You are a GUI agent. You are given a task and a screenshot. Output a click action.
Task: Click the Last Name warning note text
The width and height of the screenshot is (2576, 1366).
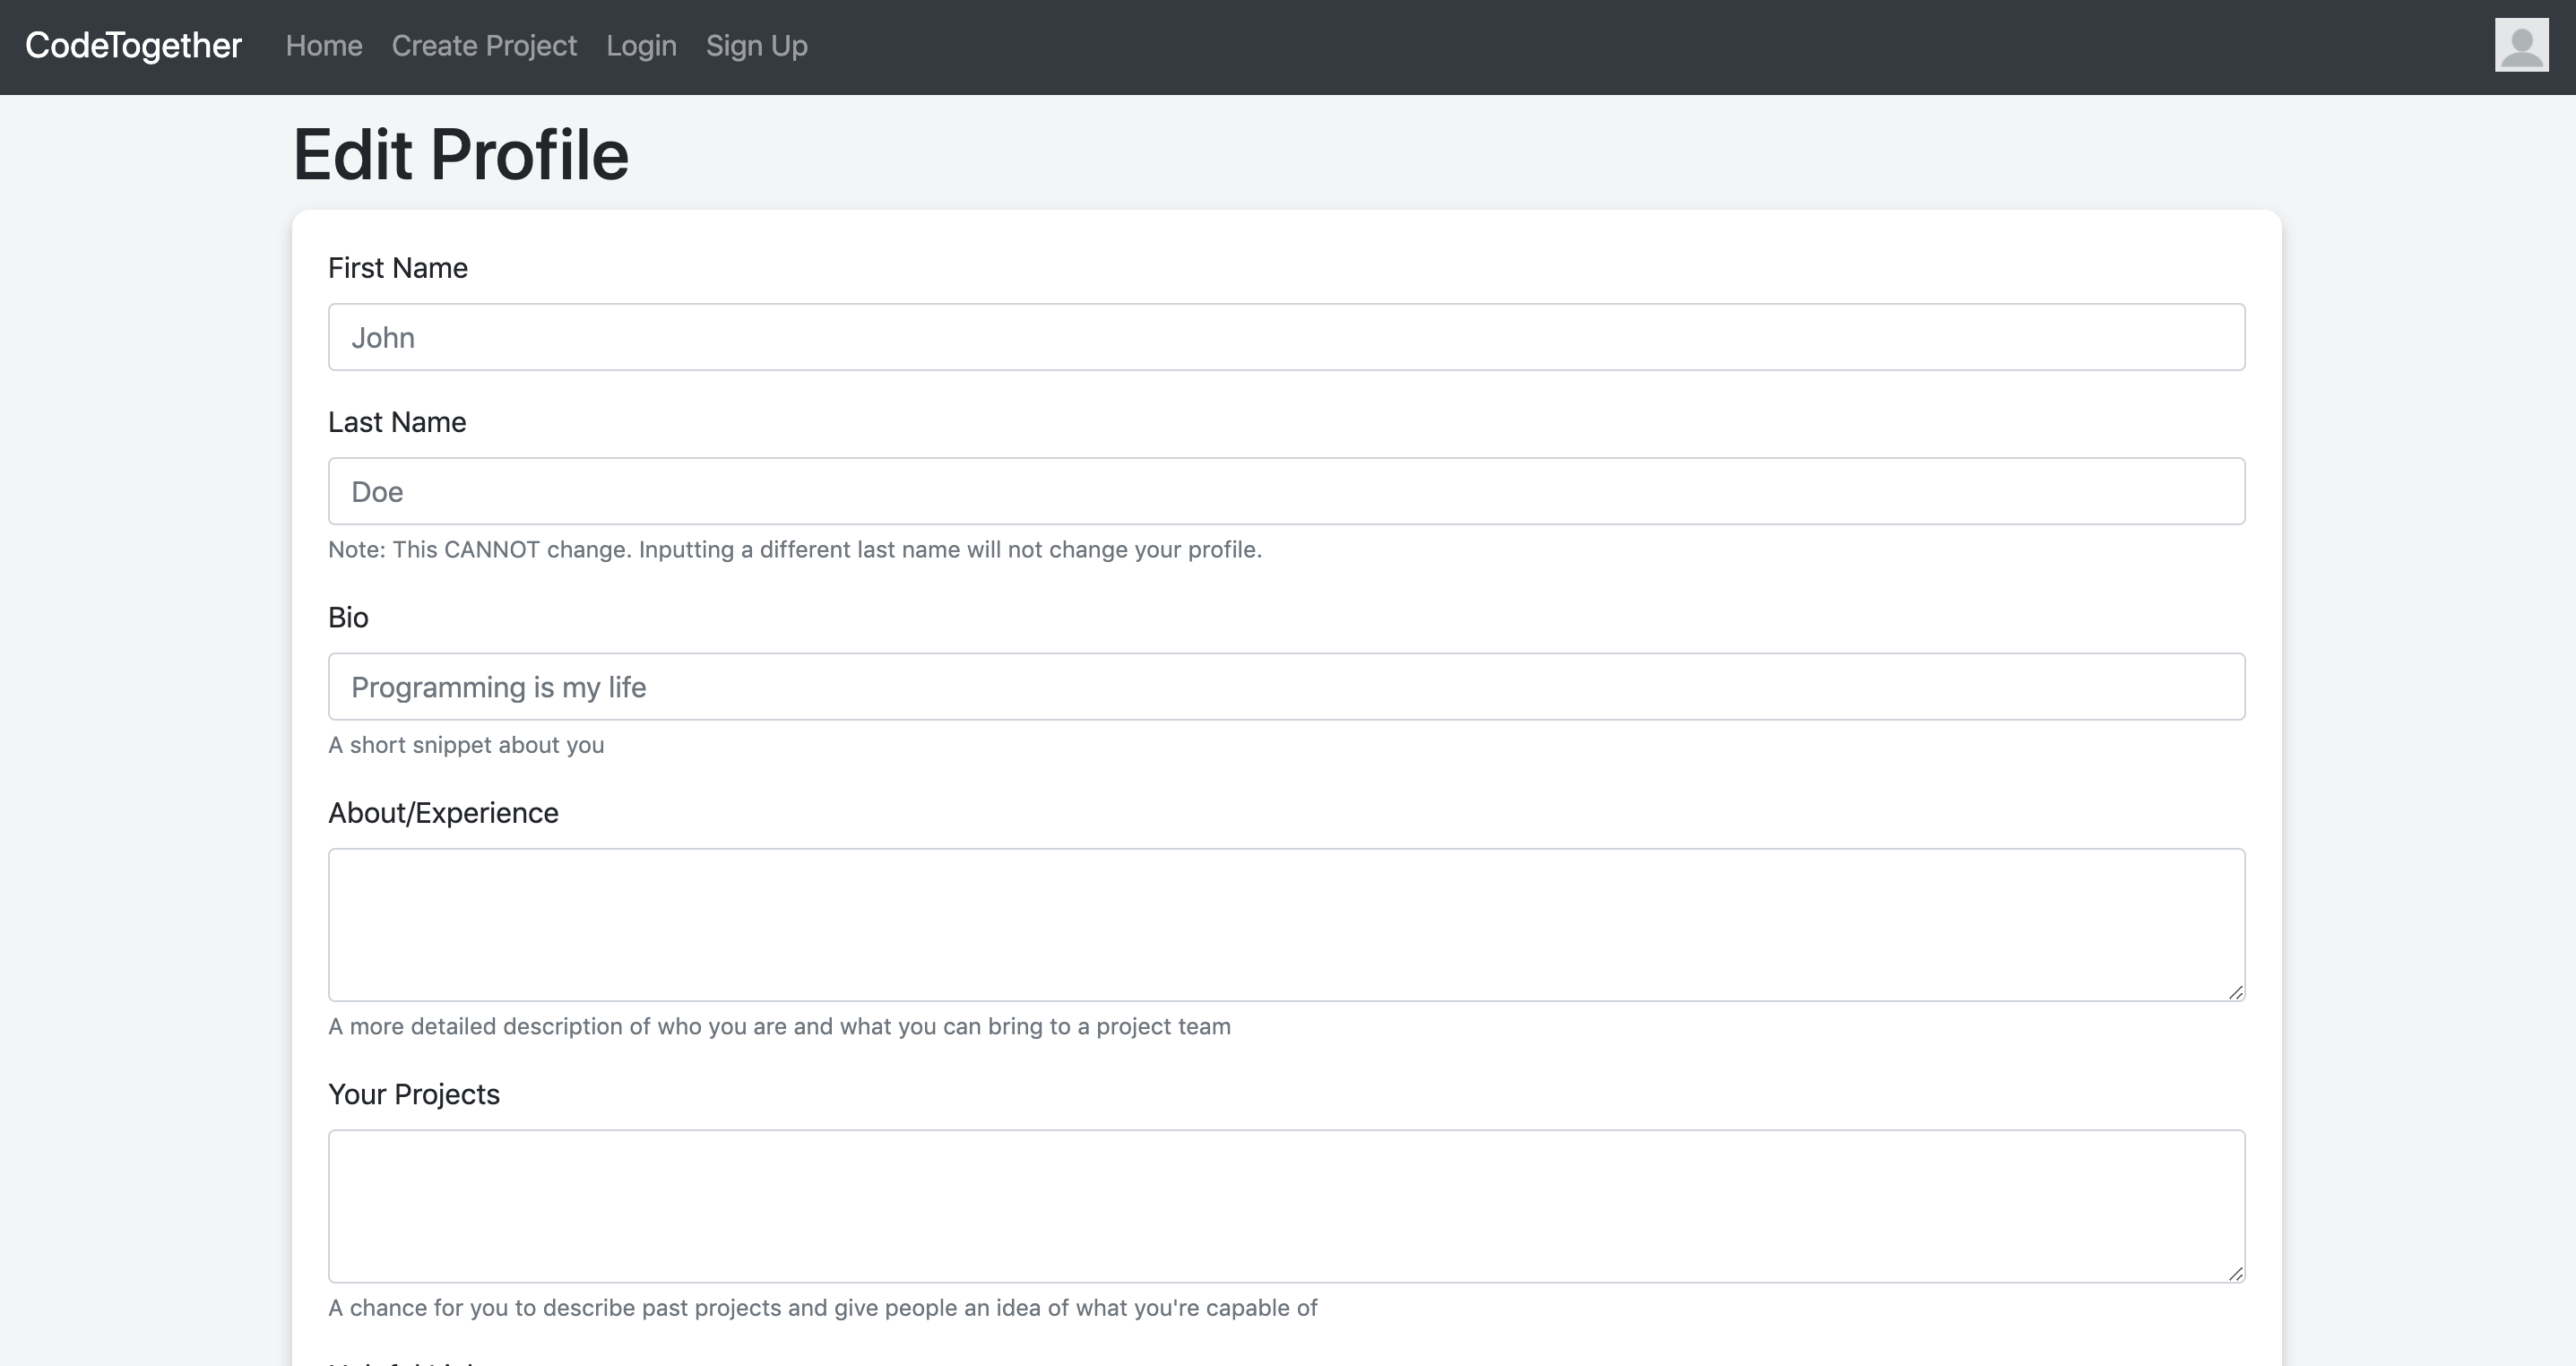pos(794,549)
